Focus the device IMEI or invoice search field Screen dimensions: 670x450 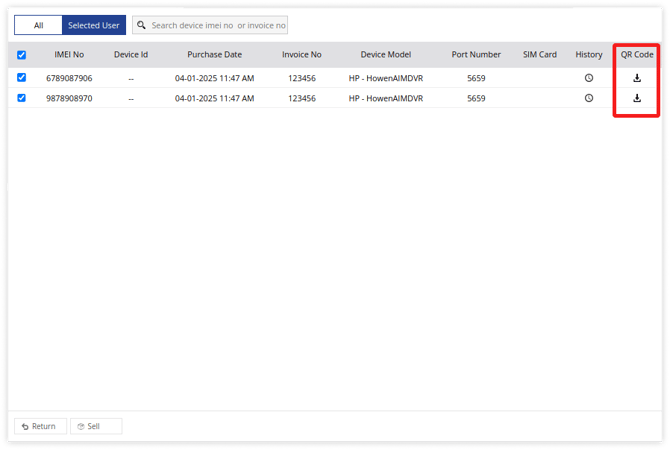[x=218, y=25]
